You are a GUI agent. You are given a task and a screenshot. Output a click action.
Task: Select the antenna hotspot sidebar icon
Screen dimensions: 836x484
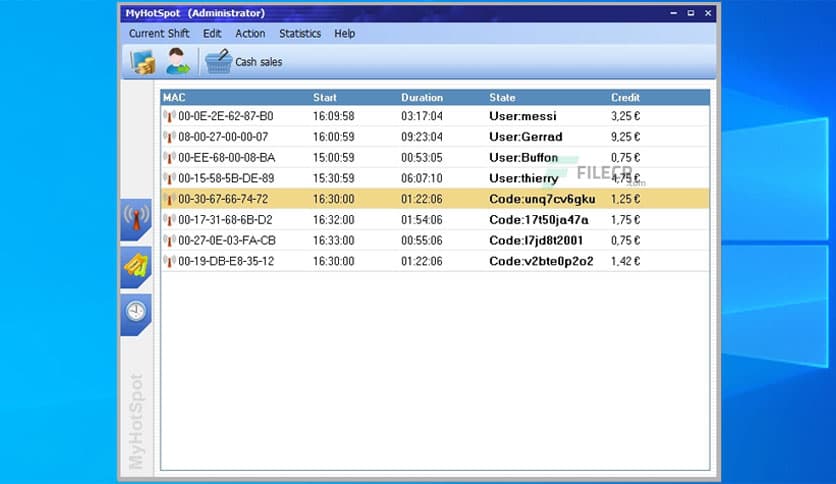coord(136,219)
